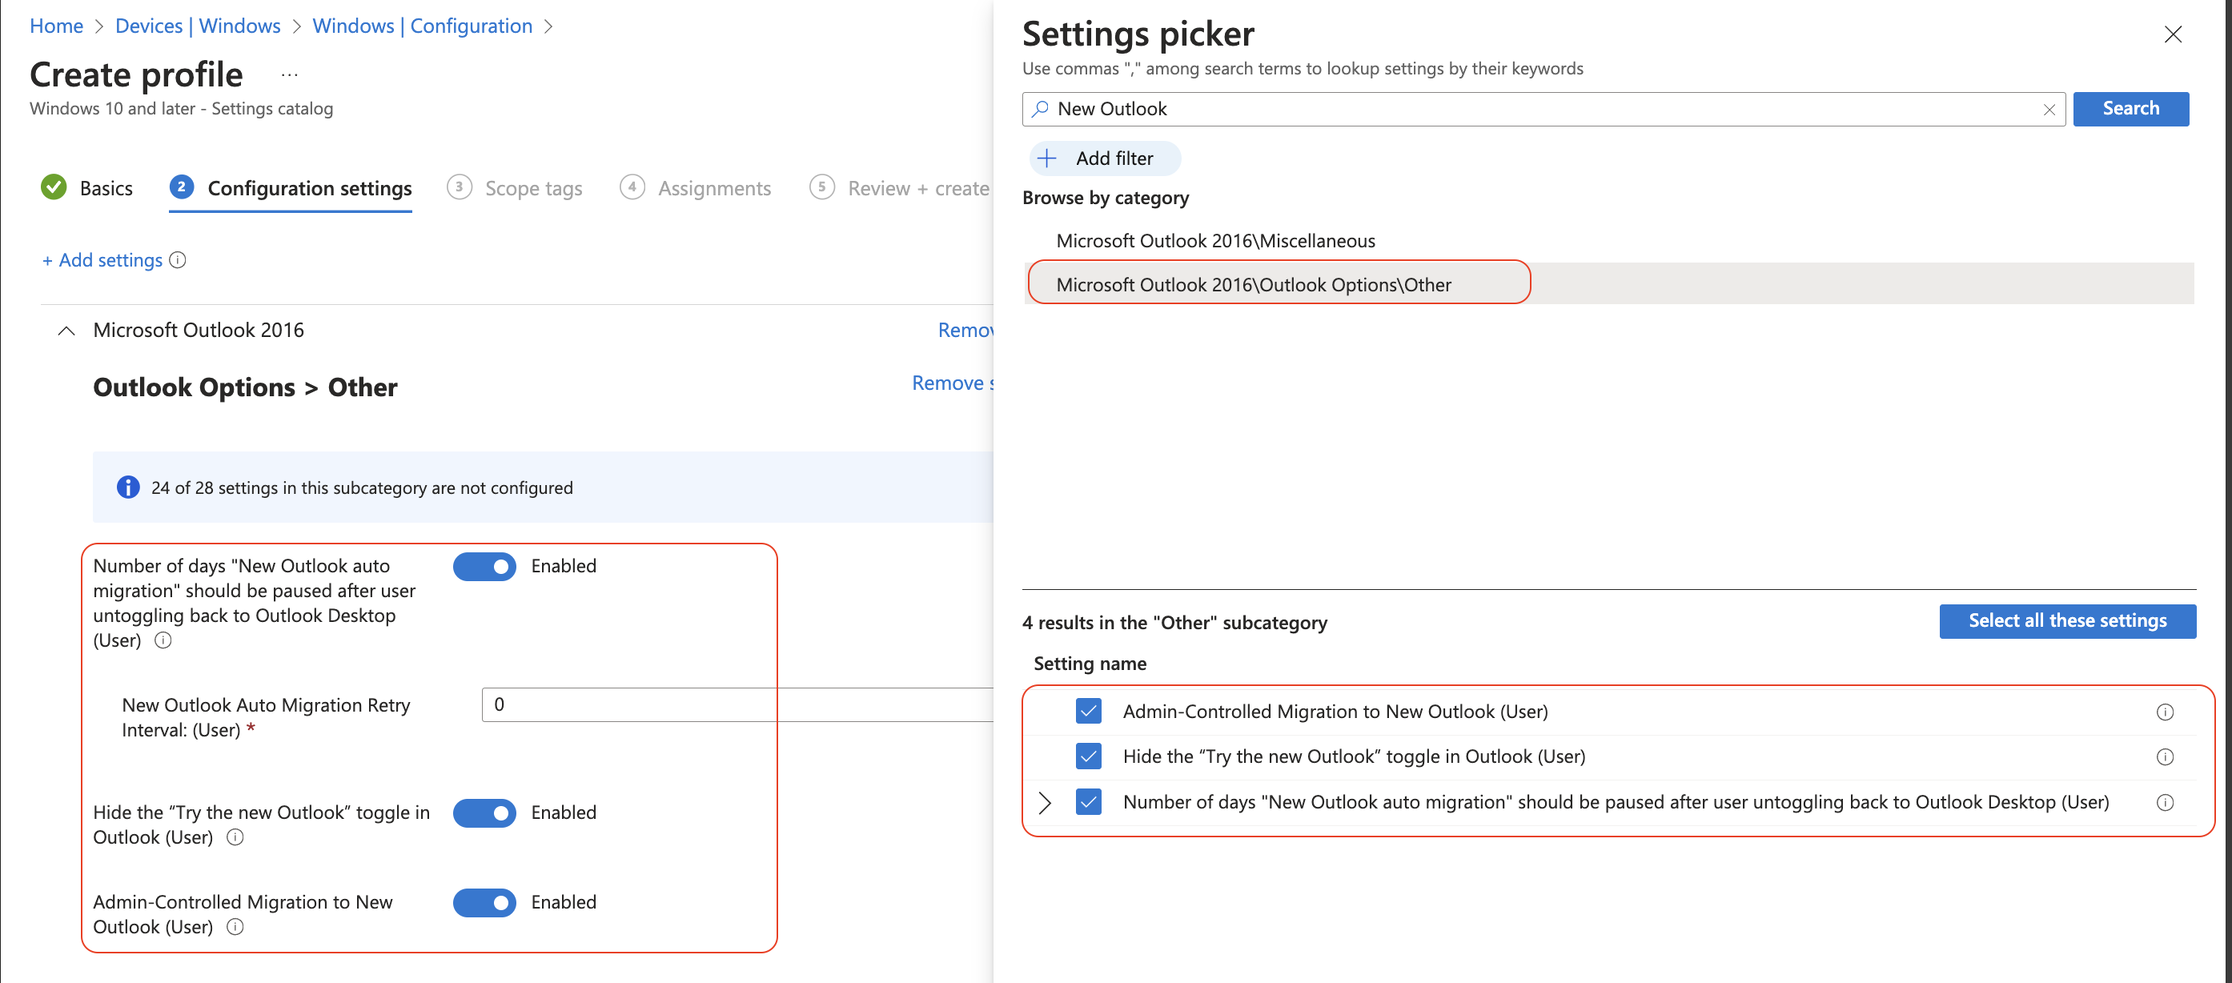
Task: Clear the New Outlook search text
Action: pyautogui.click(x=2049, y=109)
